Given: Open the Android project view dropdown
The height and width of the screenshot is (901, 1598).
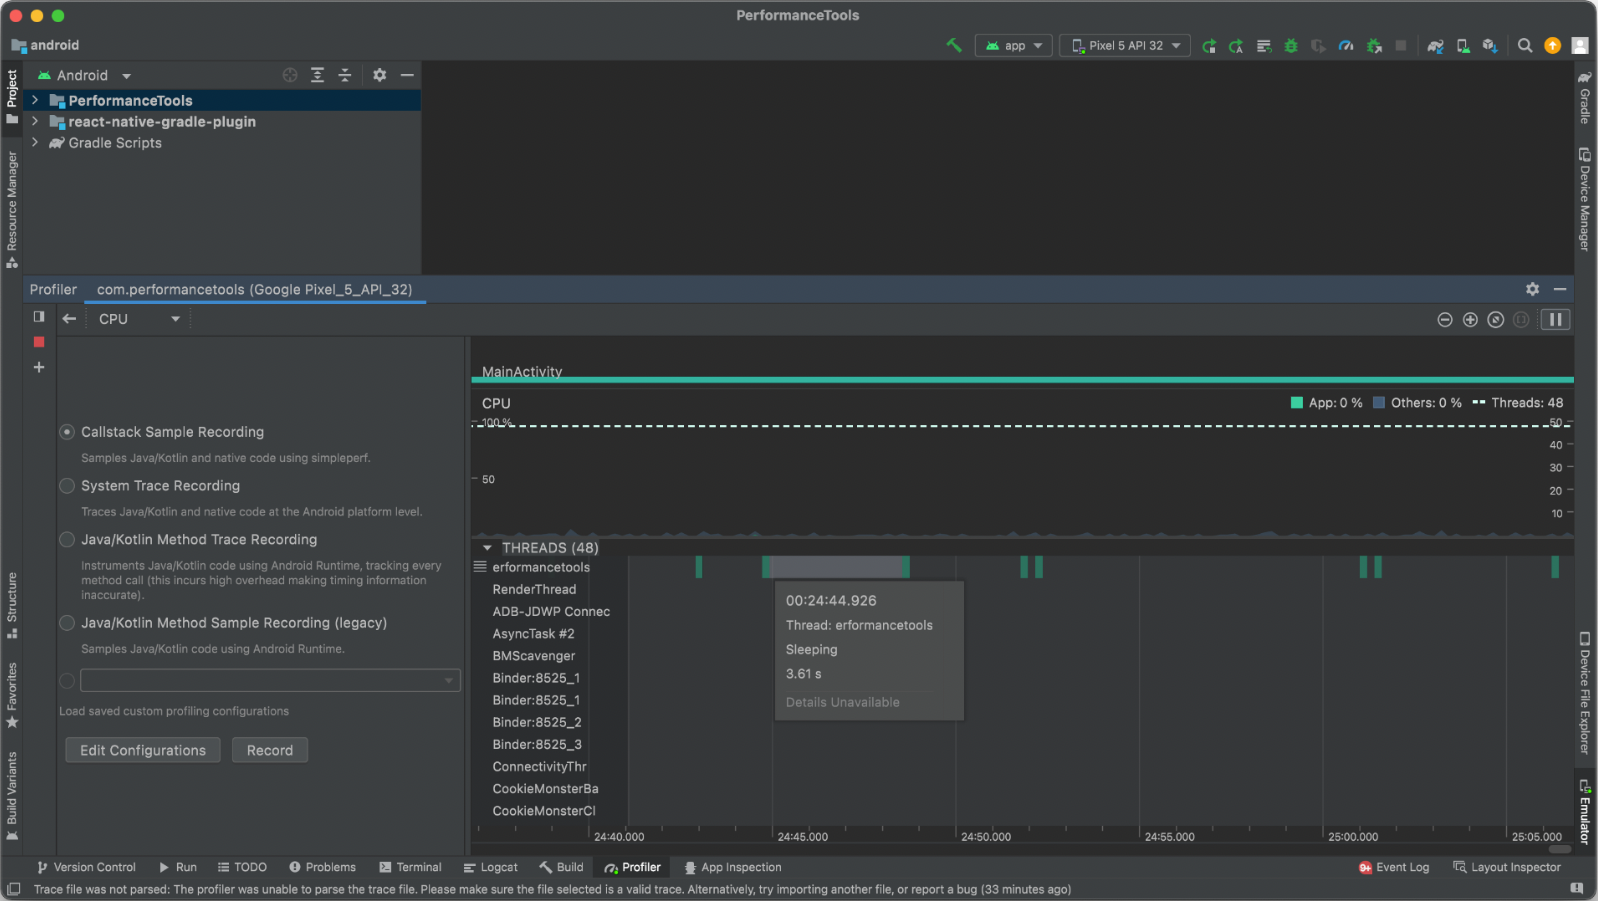Looking at the screenshot, I should click(x=84, y=76).
